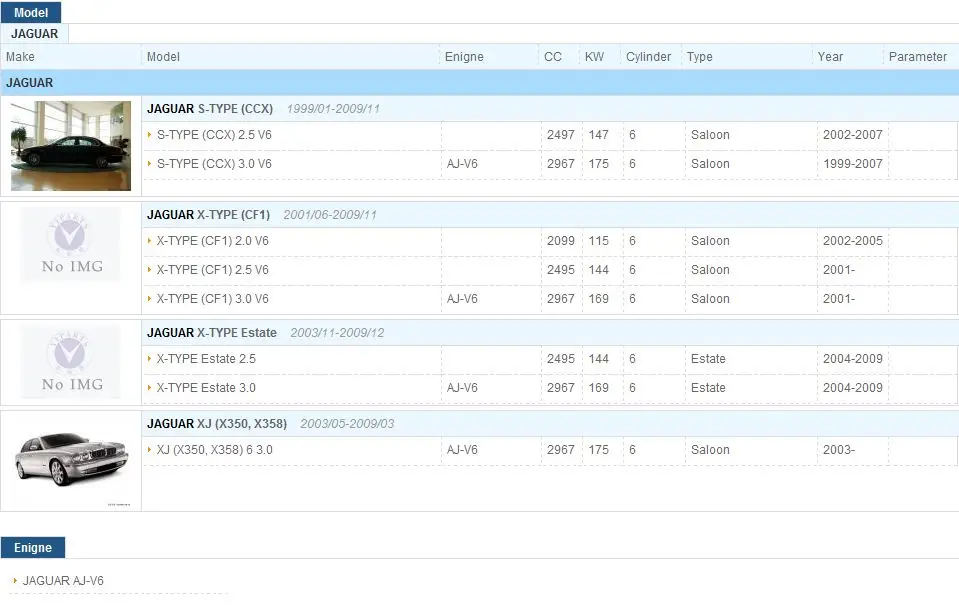Click the Saloon type cell in the XJ row
Image resolution: width=959 pixels, height=616 pixels.
tap(710, 450)
